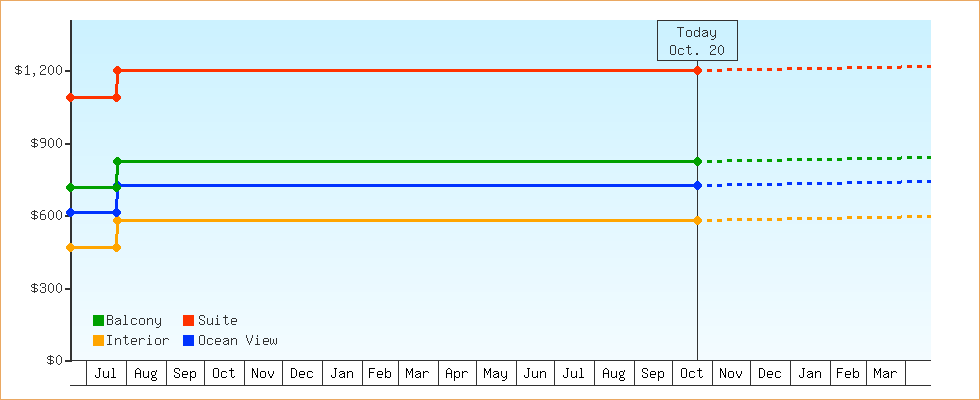Click the Suite data point on Today line

tap(697, 70)
